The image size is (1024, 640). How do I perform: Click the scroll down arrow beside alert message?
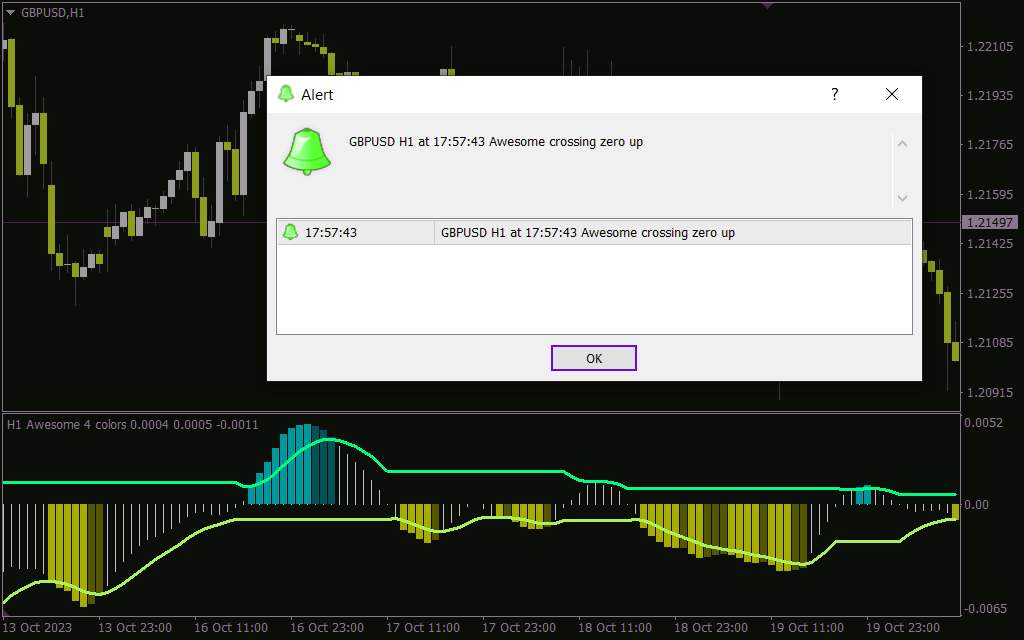point(902,198)
